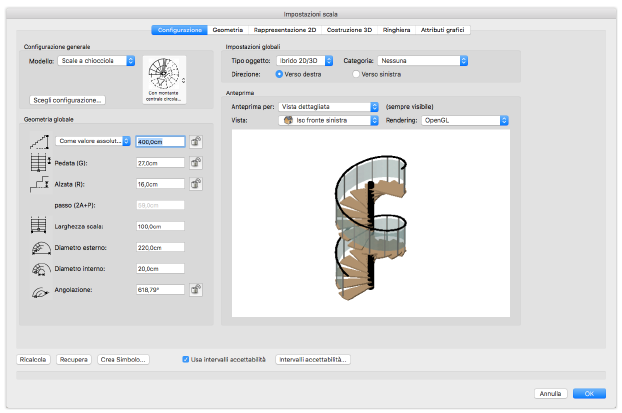Switch to the Configurazione tab

[180, 30]
